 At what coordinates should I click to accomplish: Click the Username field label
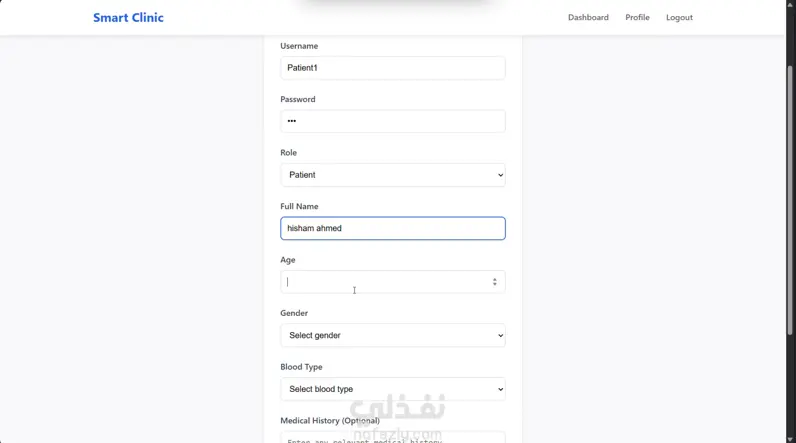coord(299,46)
